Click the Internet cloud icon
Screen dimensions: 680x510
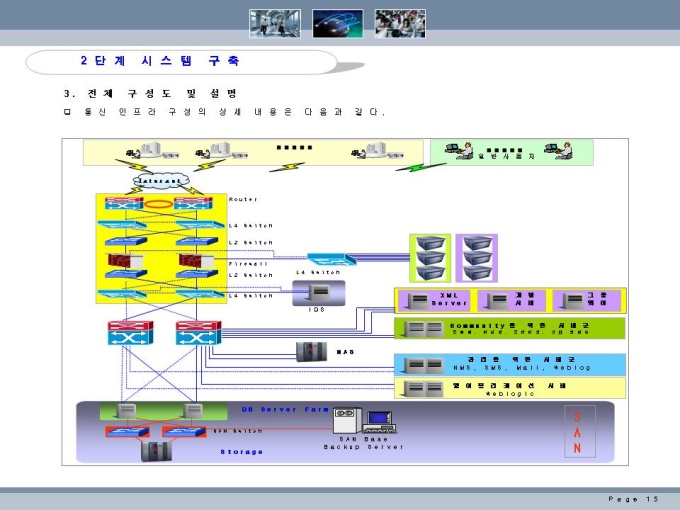(161, 180)
